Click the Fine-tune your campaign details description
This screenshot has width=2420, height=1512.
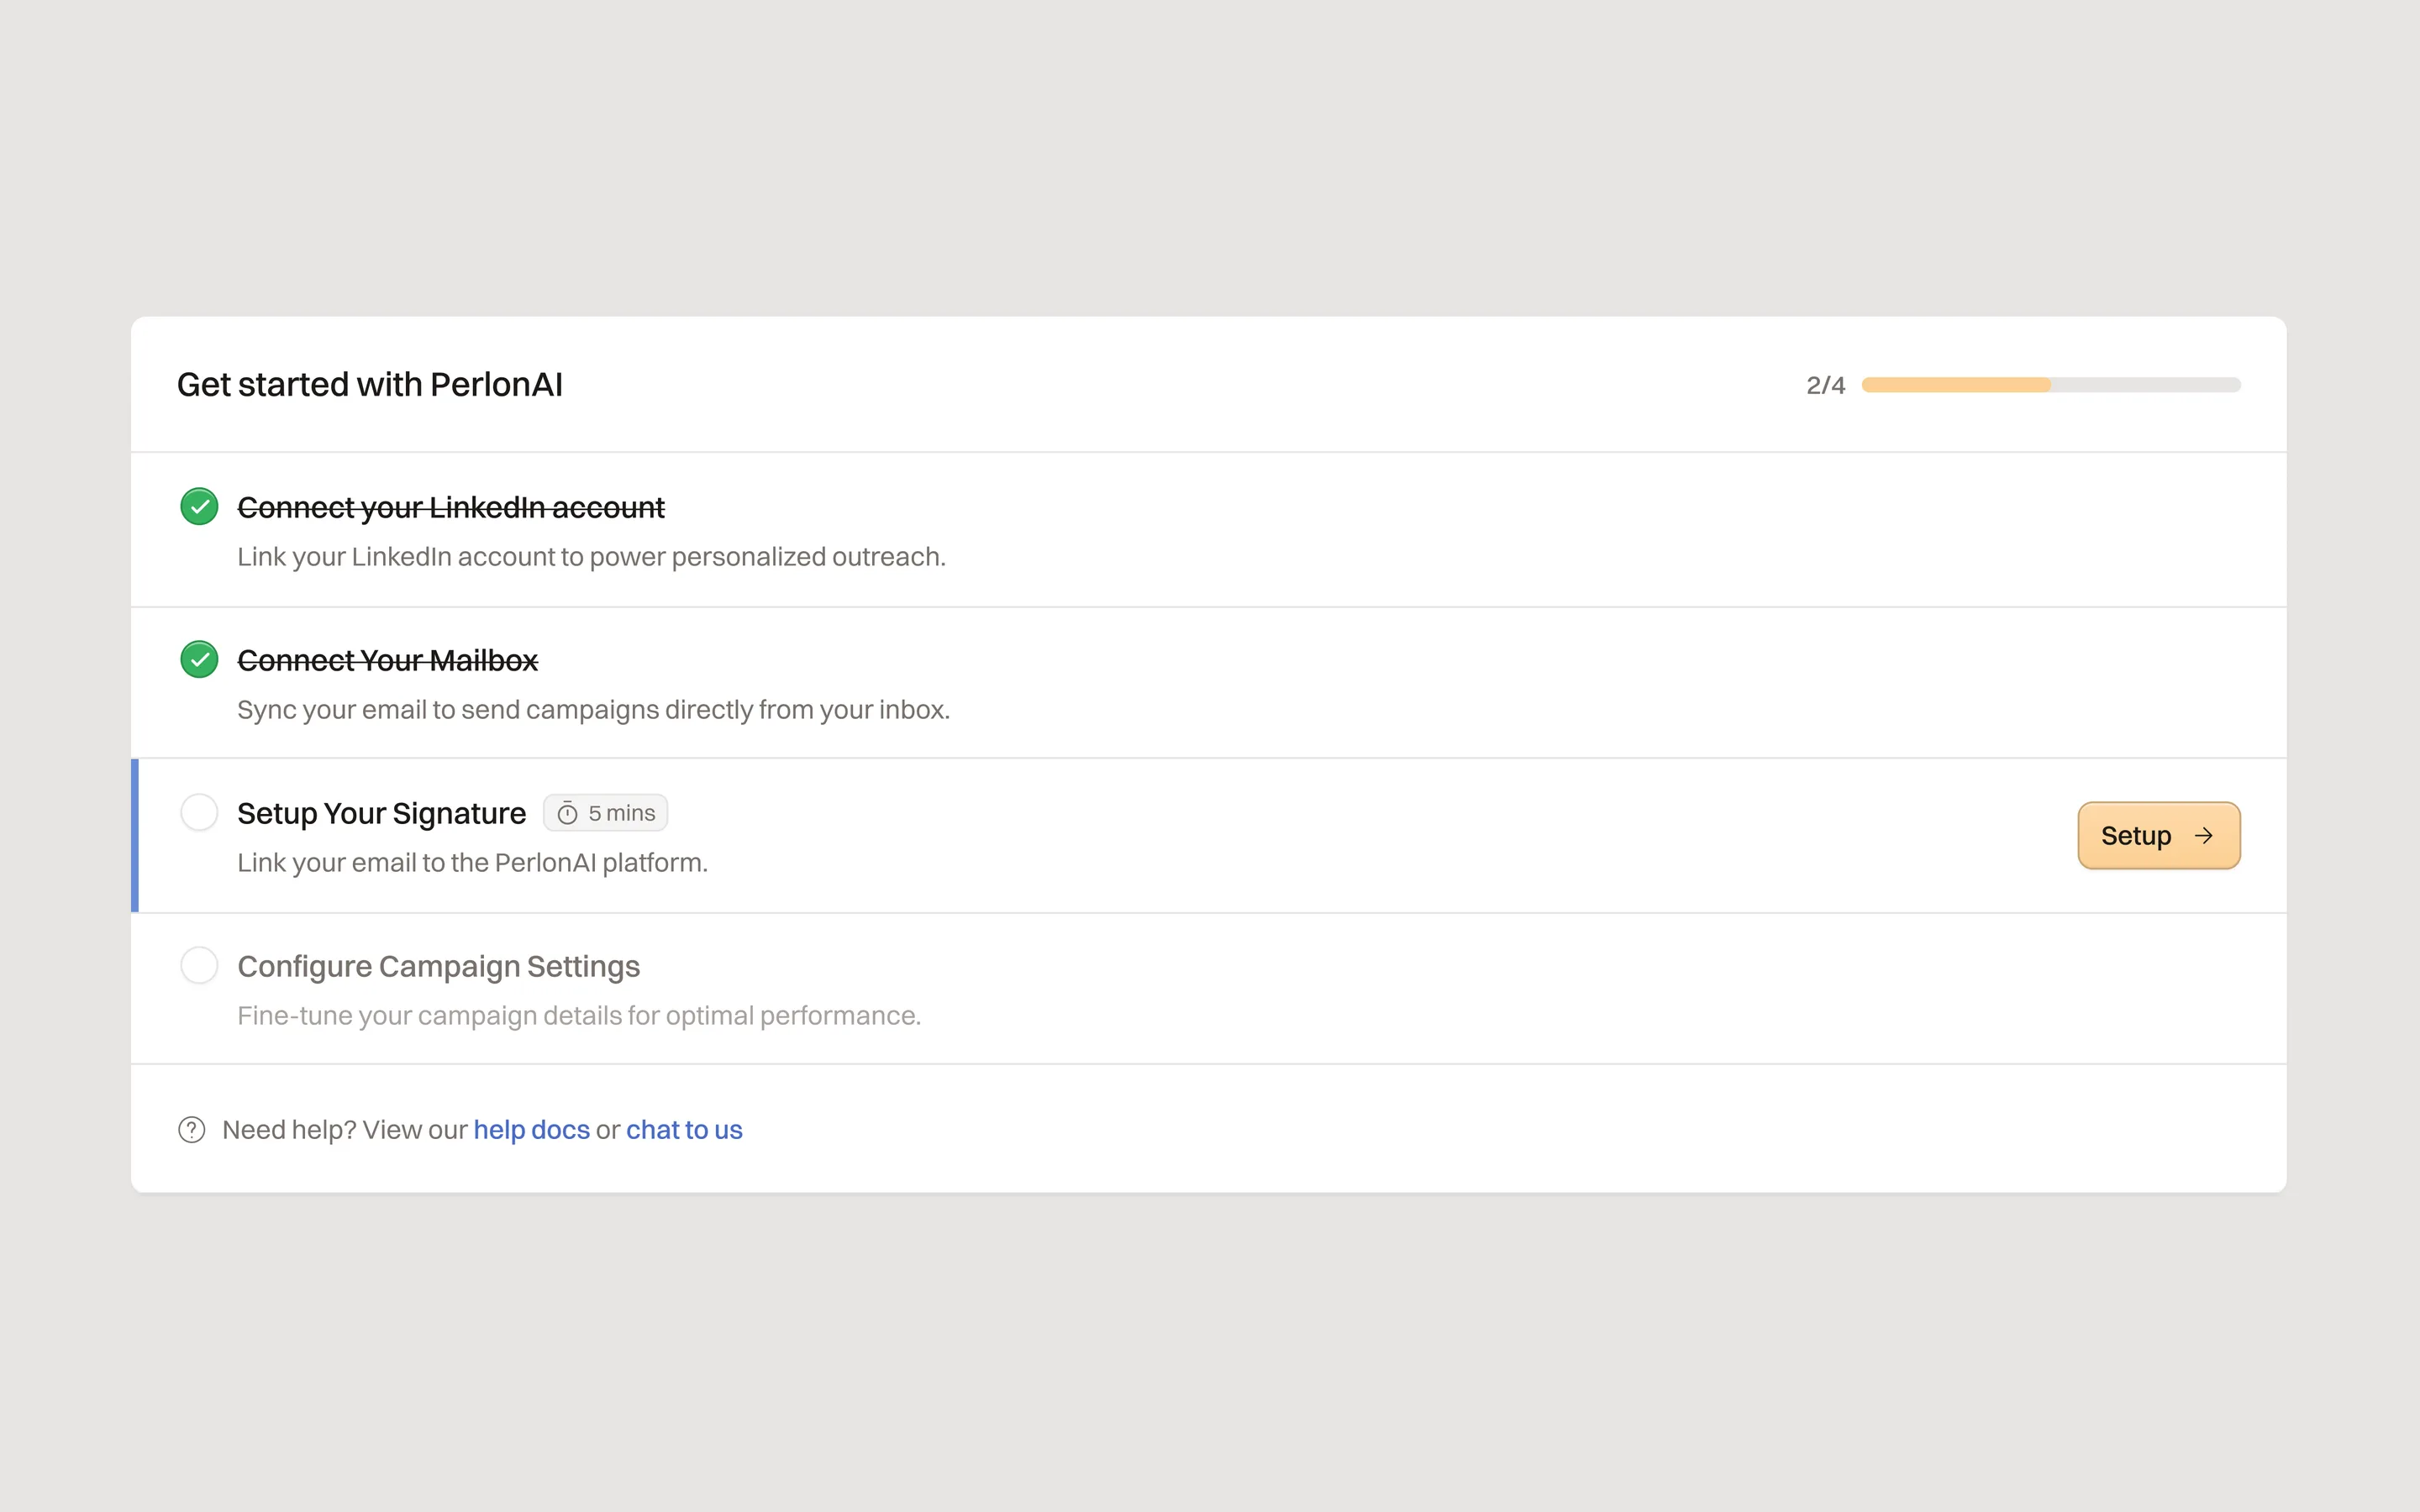tap(579, 1016)
